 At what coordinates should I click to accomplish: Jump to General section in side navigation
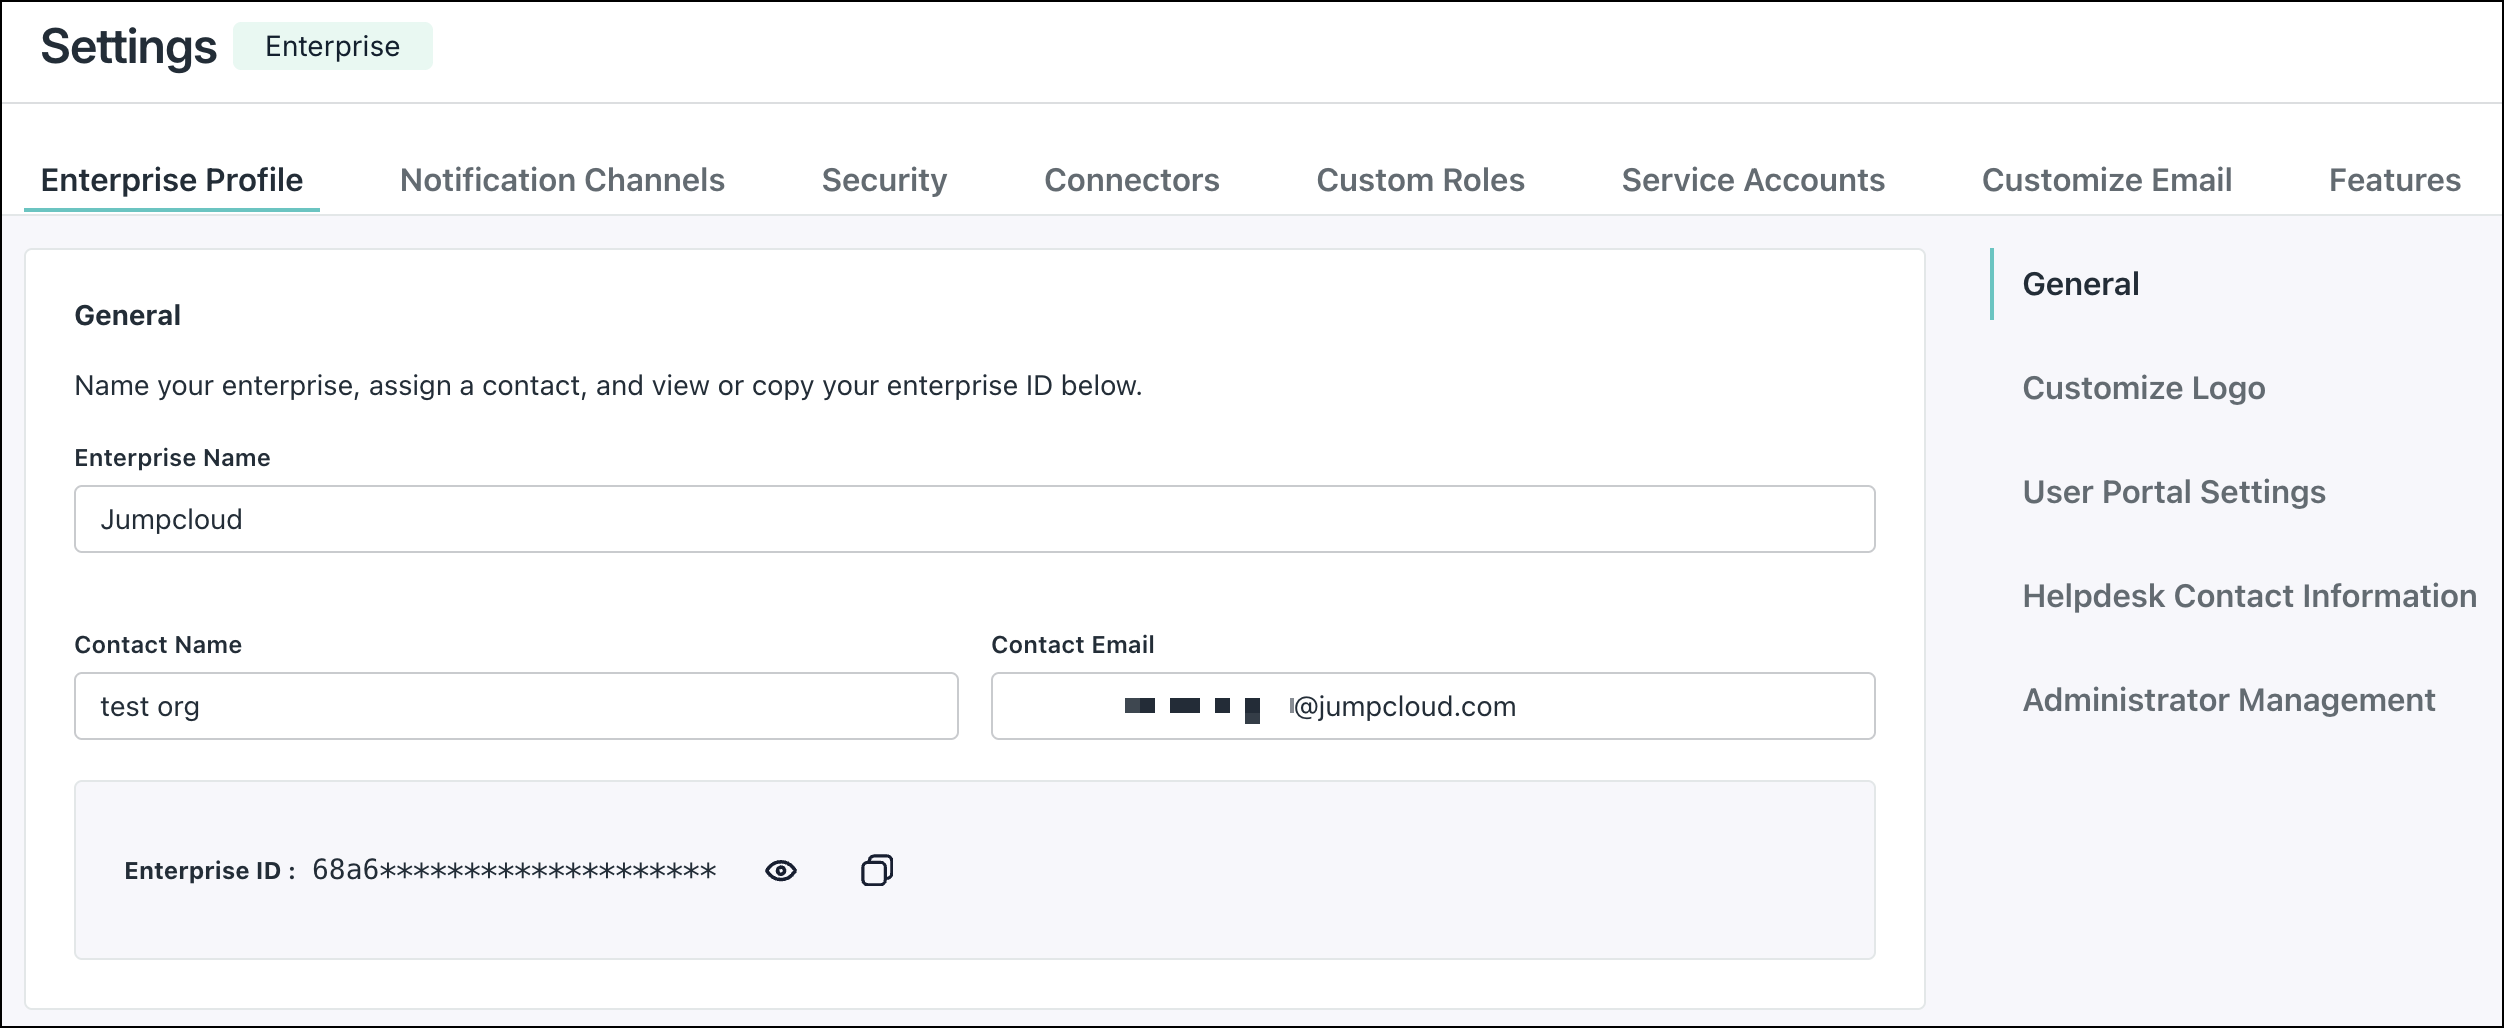click(2081, 284)
